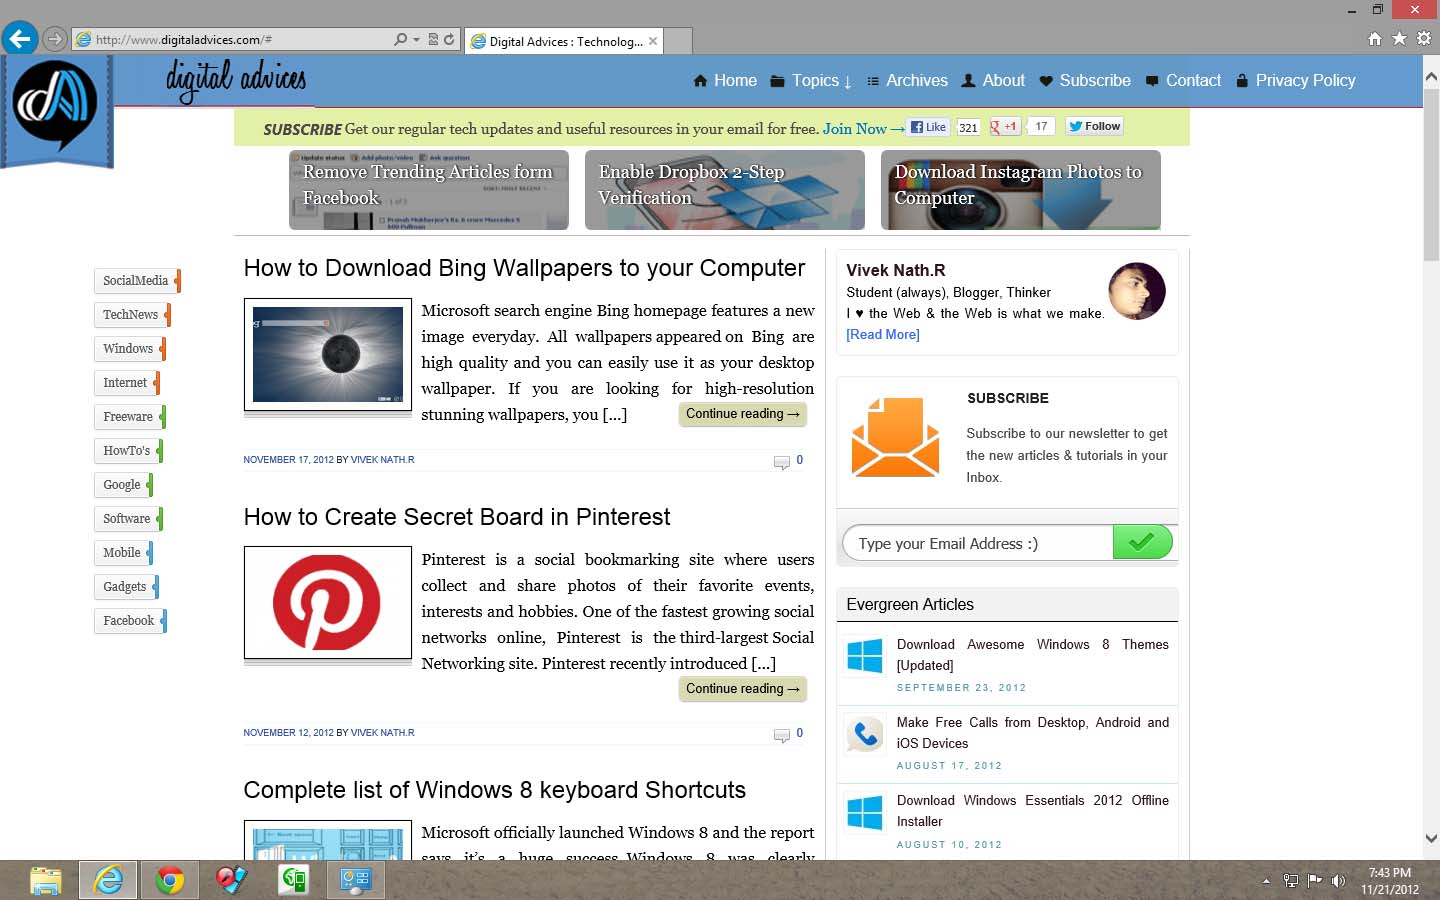Open Google Chrome from the taskbar
Screen dimensions: 1440x900
click(x=170, y=880)
